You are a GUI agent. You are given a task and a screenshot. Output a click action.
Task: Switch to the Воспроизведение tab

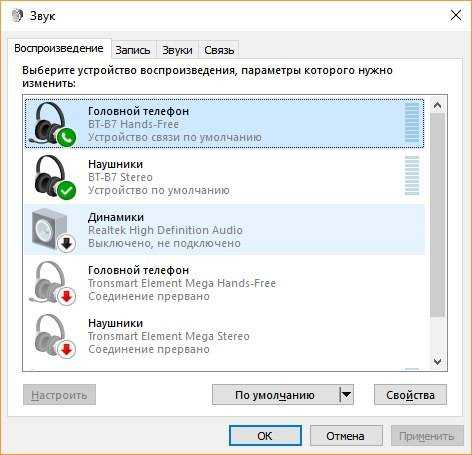tap(59, 49)
